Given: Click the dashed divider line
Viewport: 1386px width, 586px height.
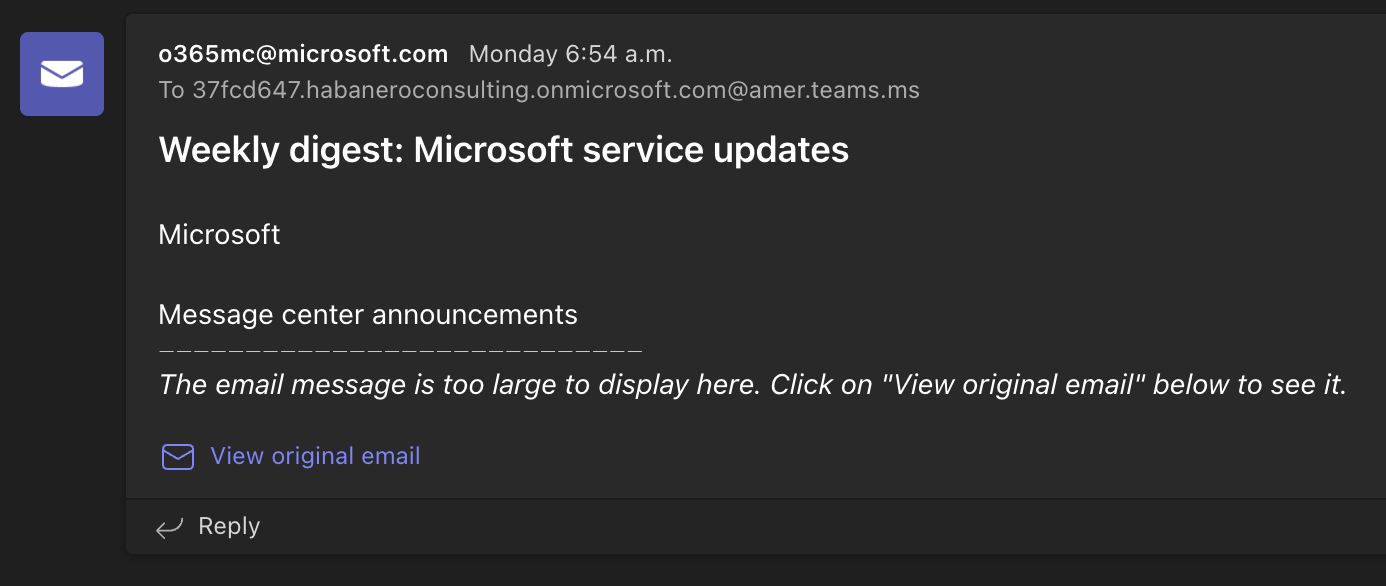Looking at the screenshot, I should [x=400, y=350].
